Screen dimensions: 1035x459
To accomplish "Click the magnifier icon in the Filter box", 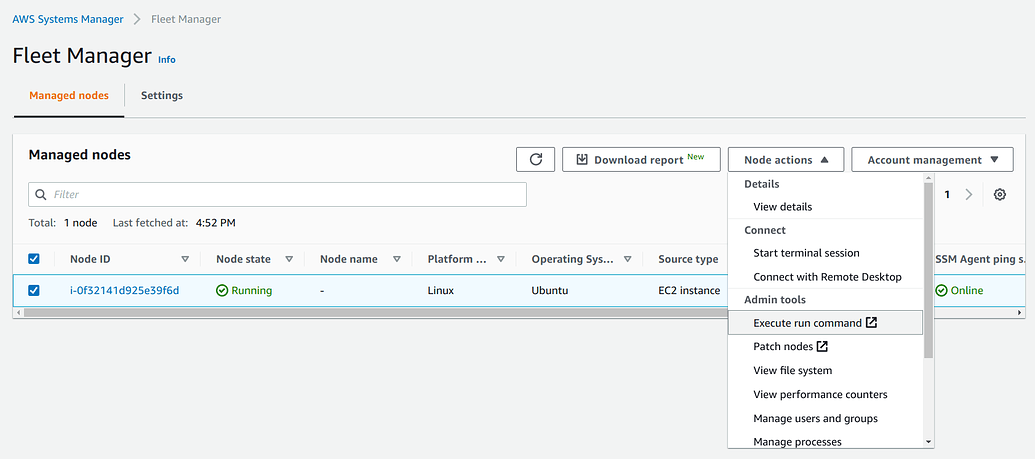I will tap(41, 195).
